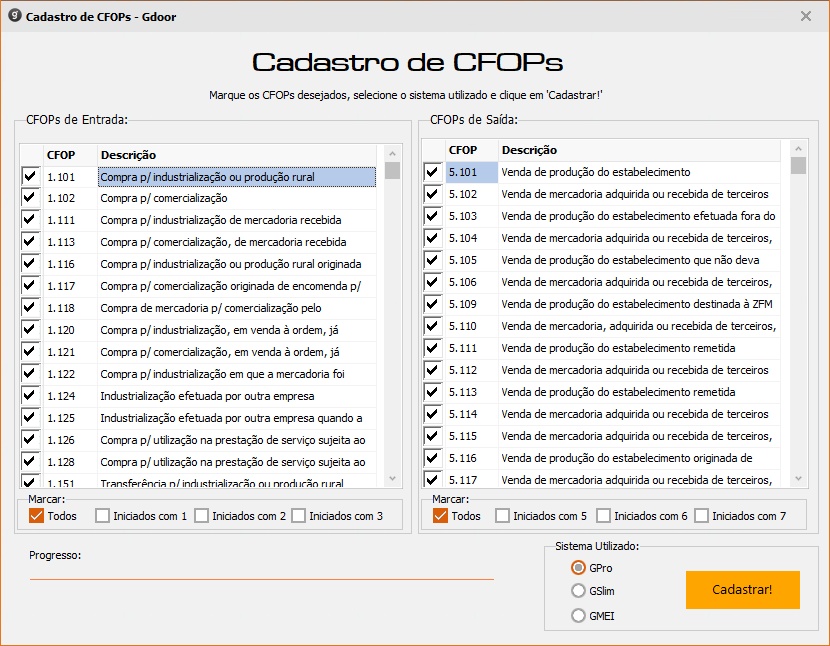Click the Entrada list scrollbar thumb
The image size is (830, 646).
click(x=392, y=171)
